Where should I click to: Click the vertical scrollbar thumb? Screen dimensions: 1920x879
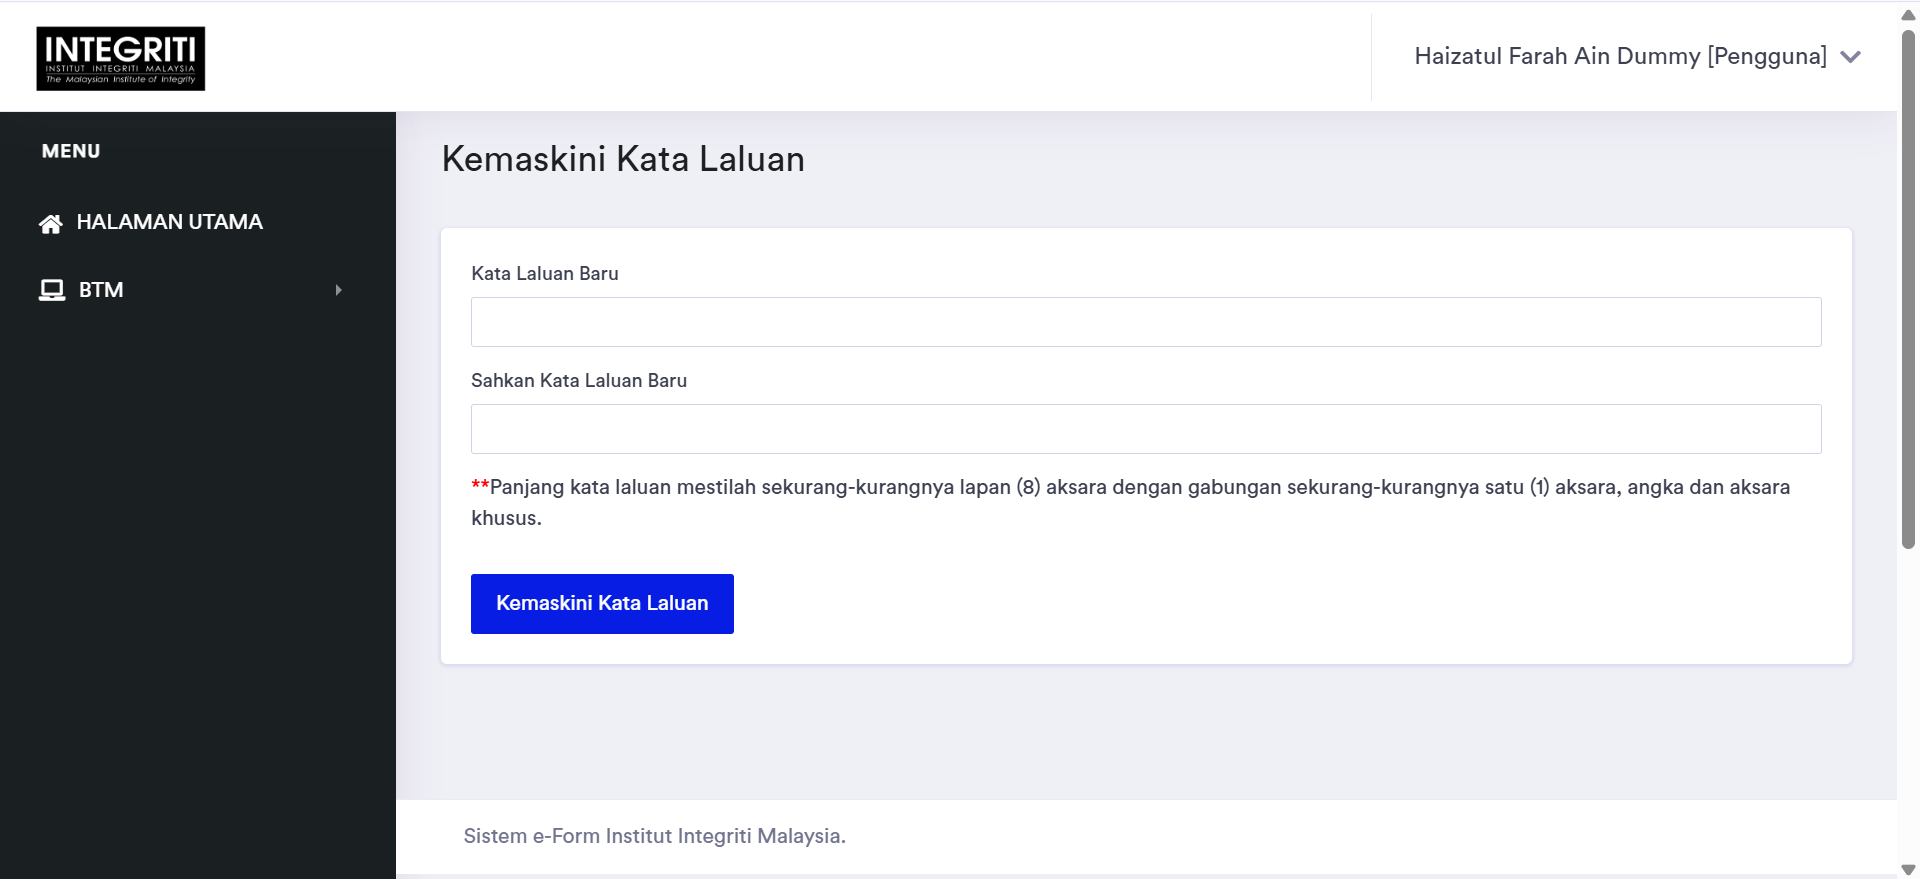pyautogui.click(x=1908, y=290)
